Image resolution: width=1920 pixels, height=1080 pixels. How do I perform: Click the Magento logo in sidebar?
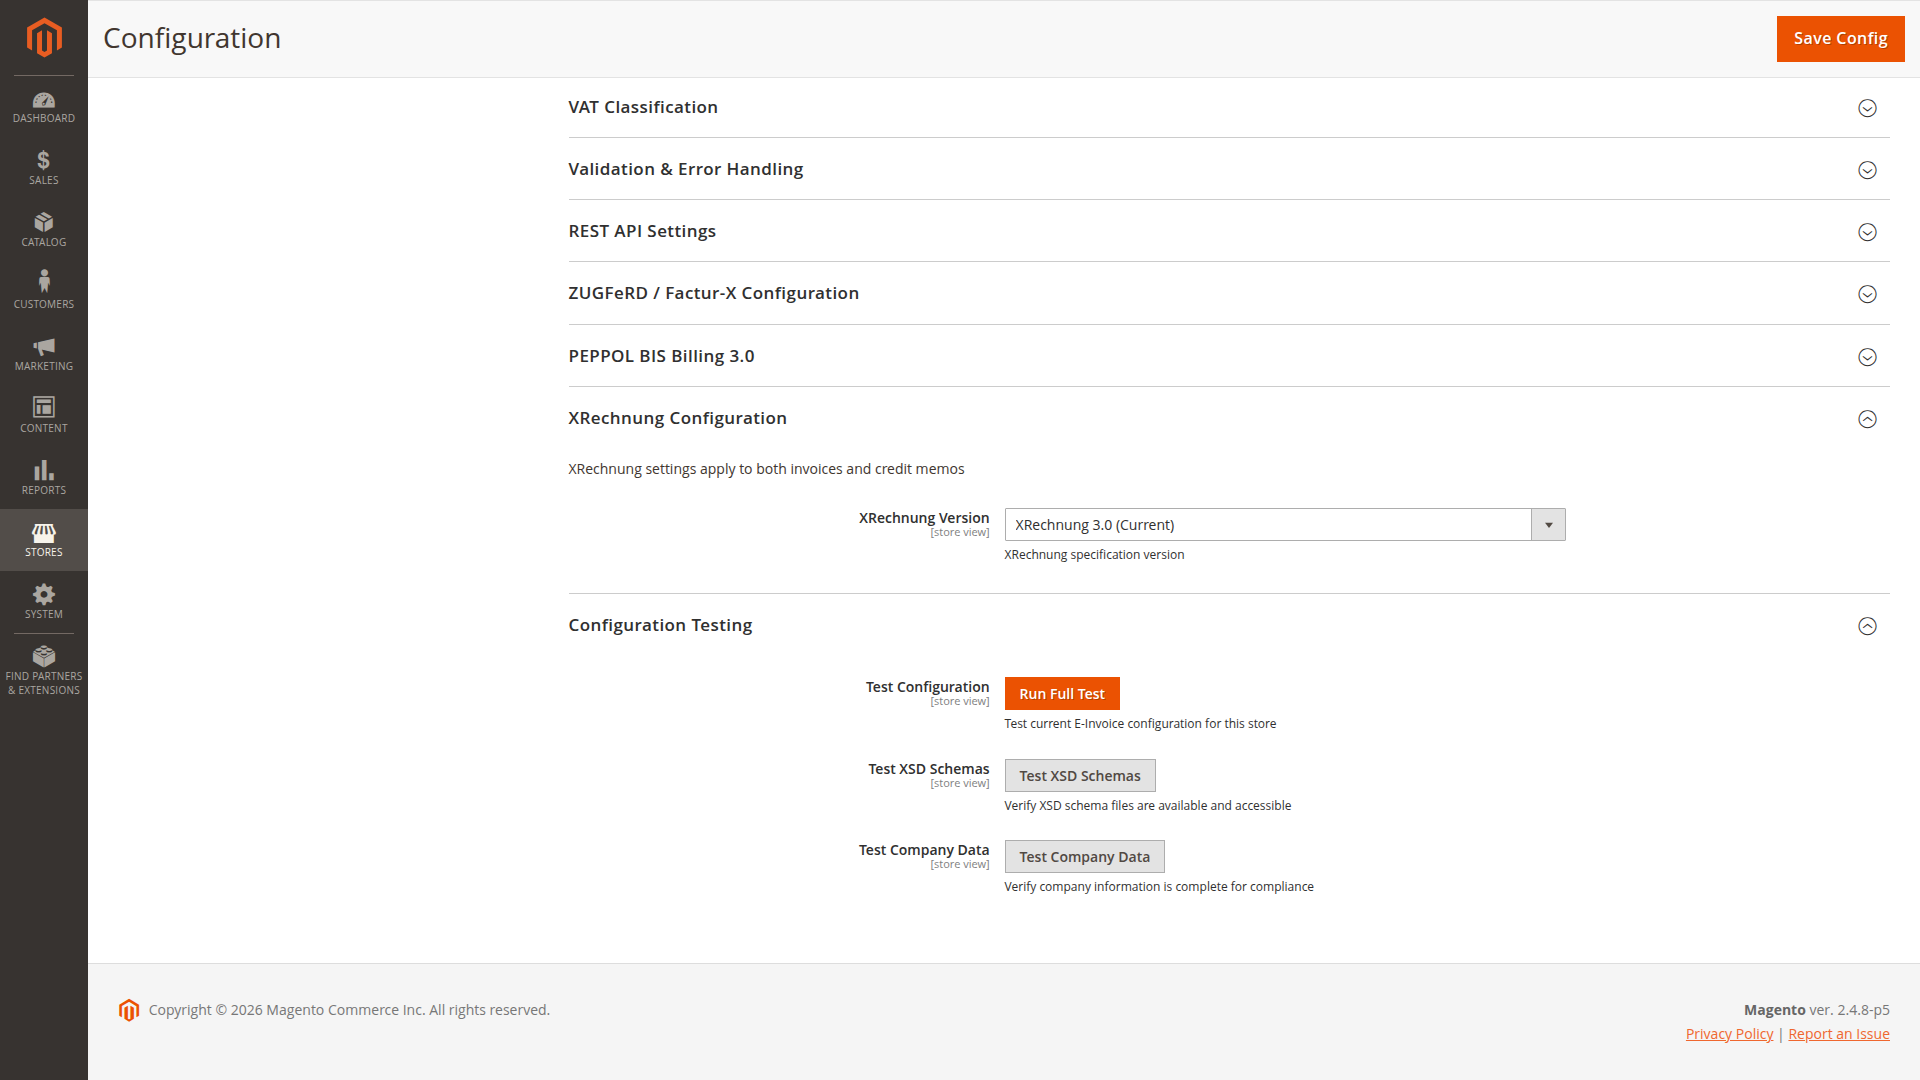coord(44,38)
